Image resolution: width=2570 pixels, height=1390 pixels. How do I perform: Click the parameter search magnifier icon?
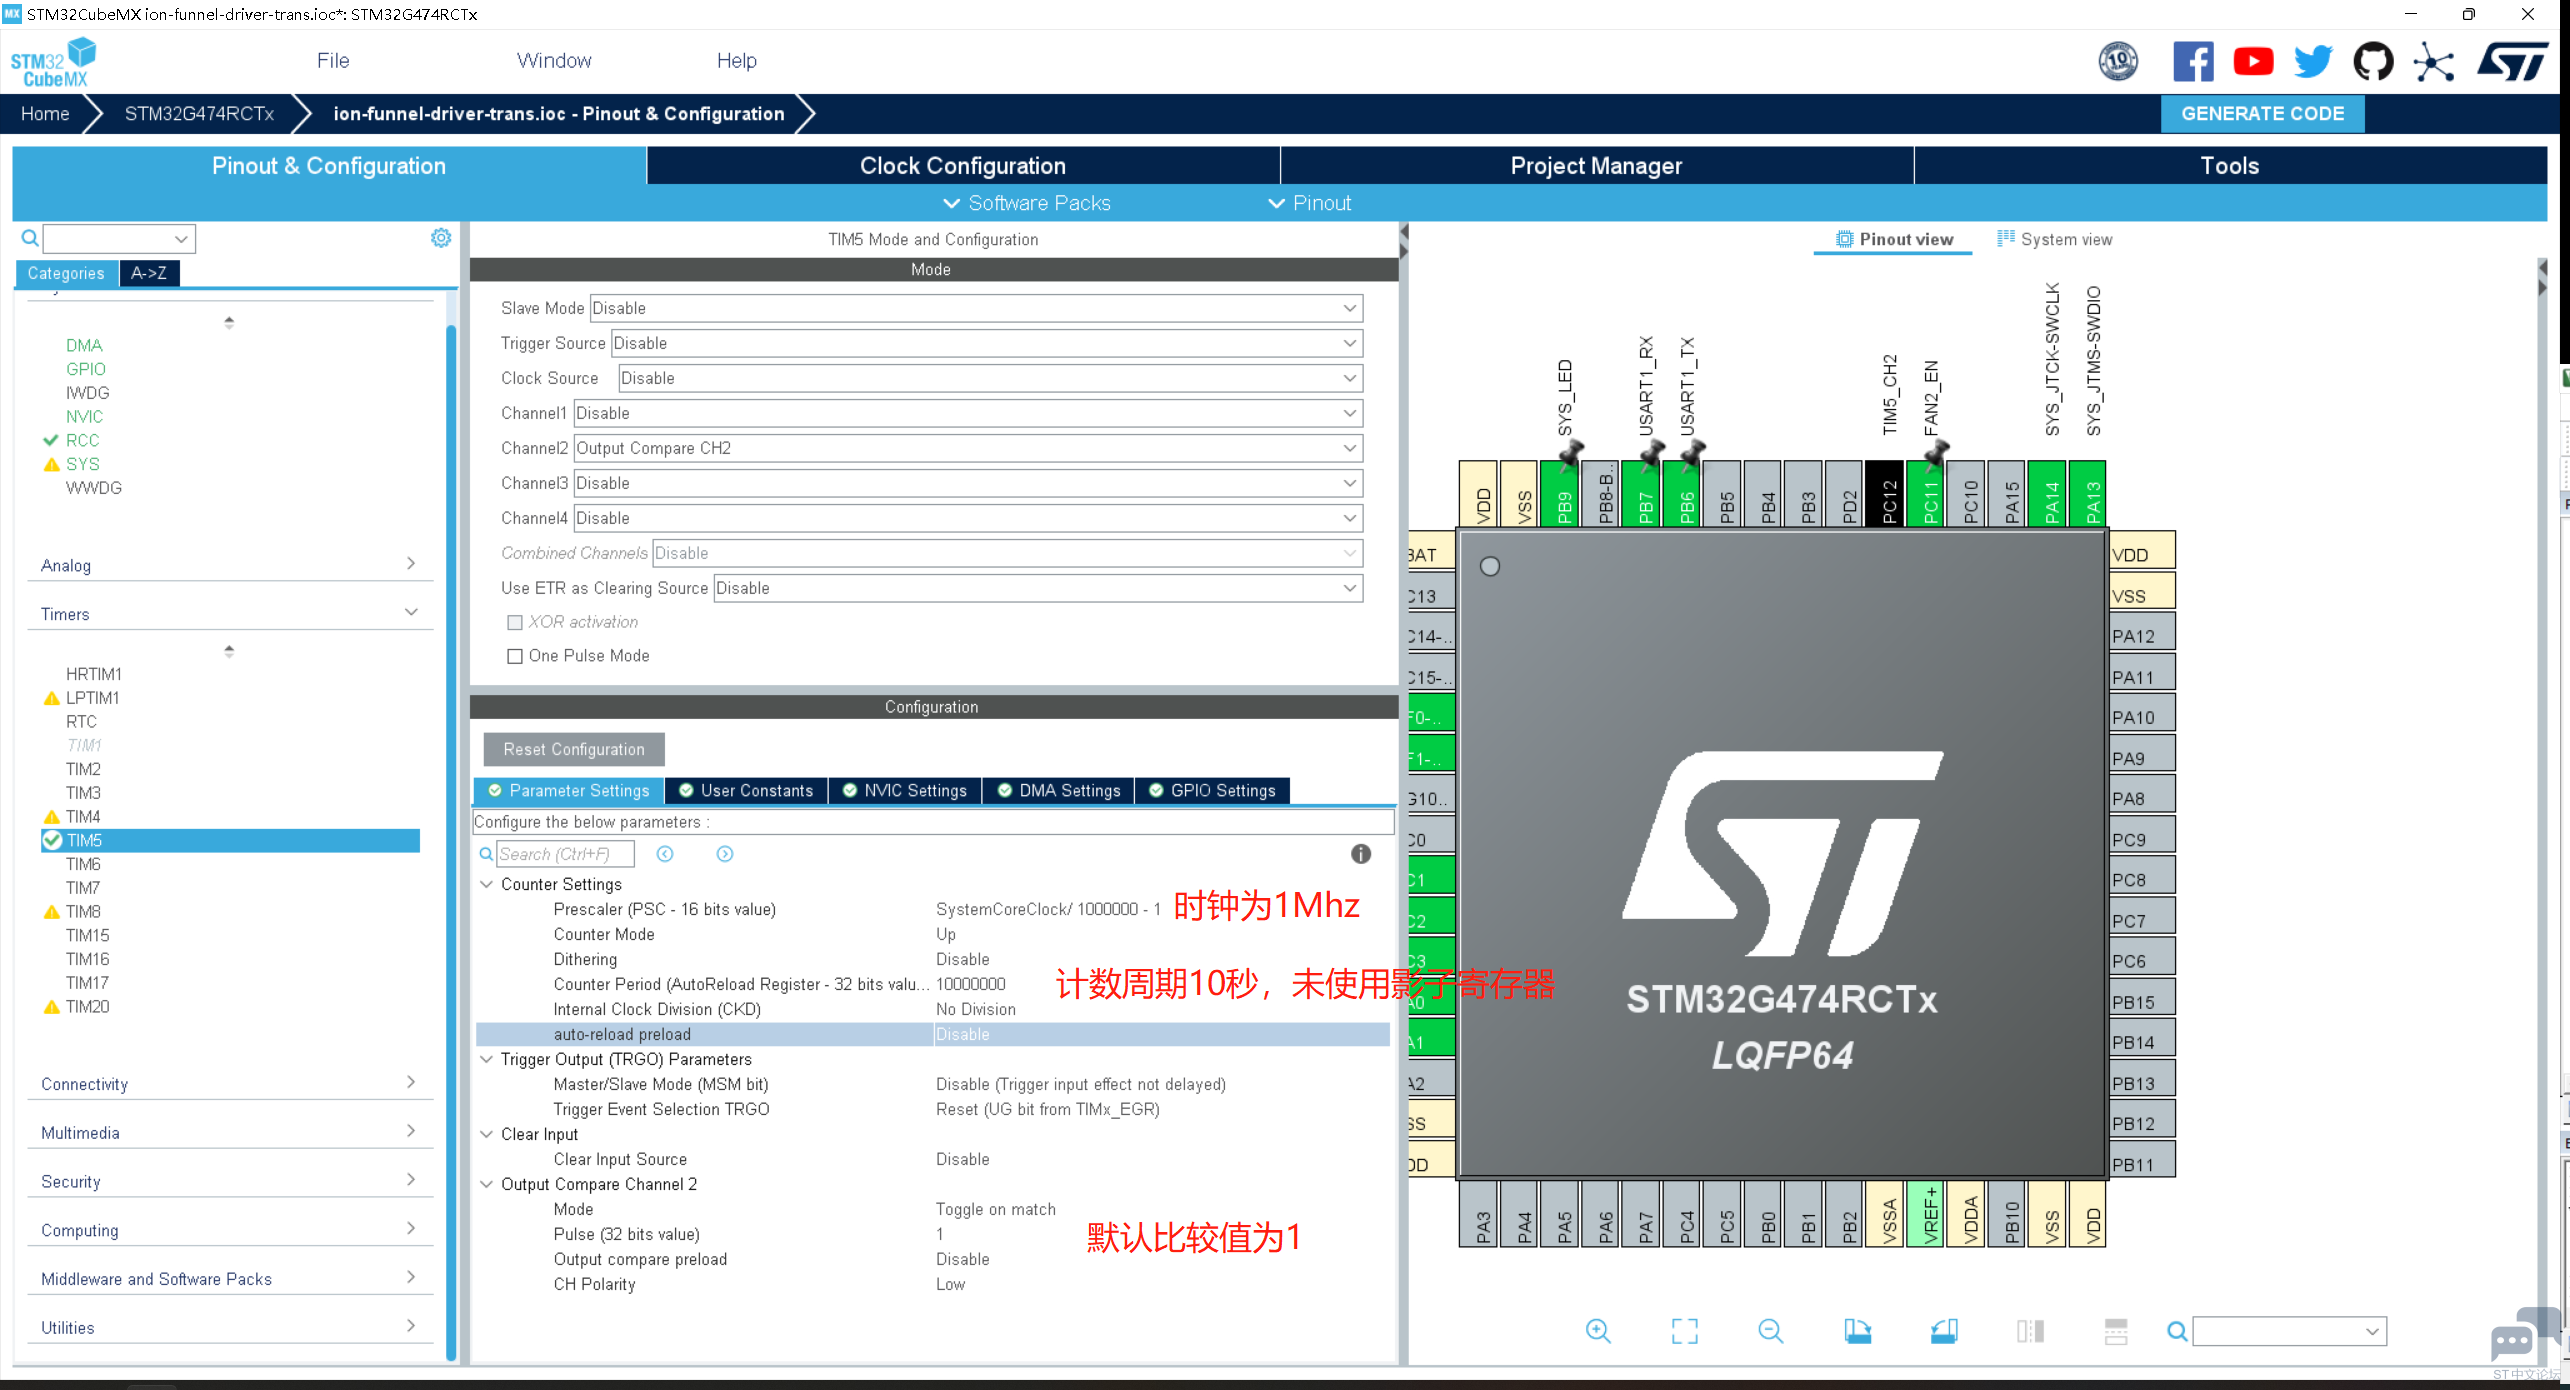pyautogui.click(x=486, y=854)
